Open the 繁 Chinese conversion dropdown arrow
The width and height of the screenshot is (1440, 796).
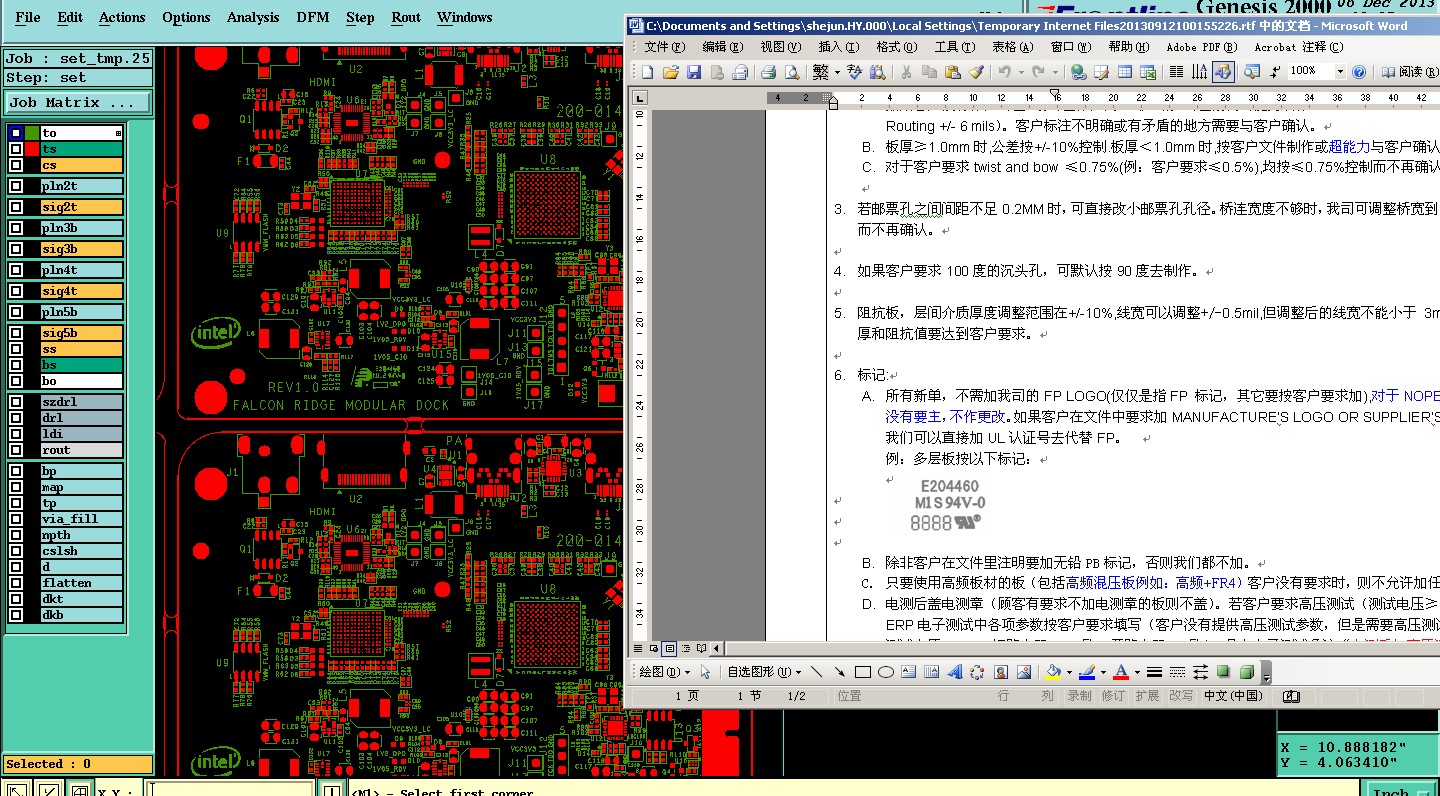838,72
